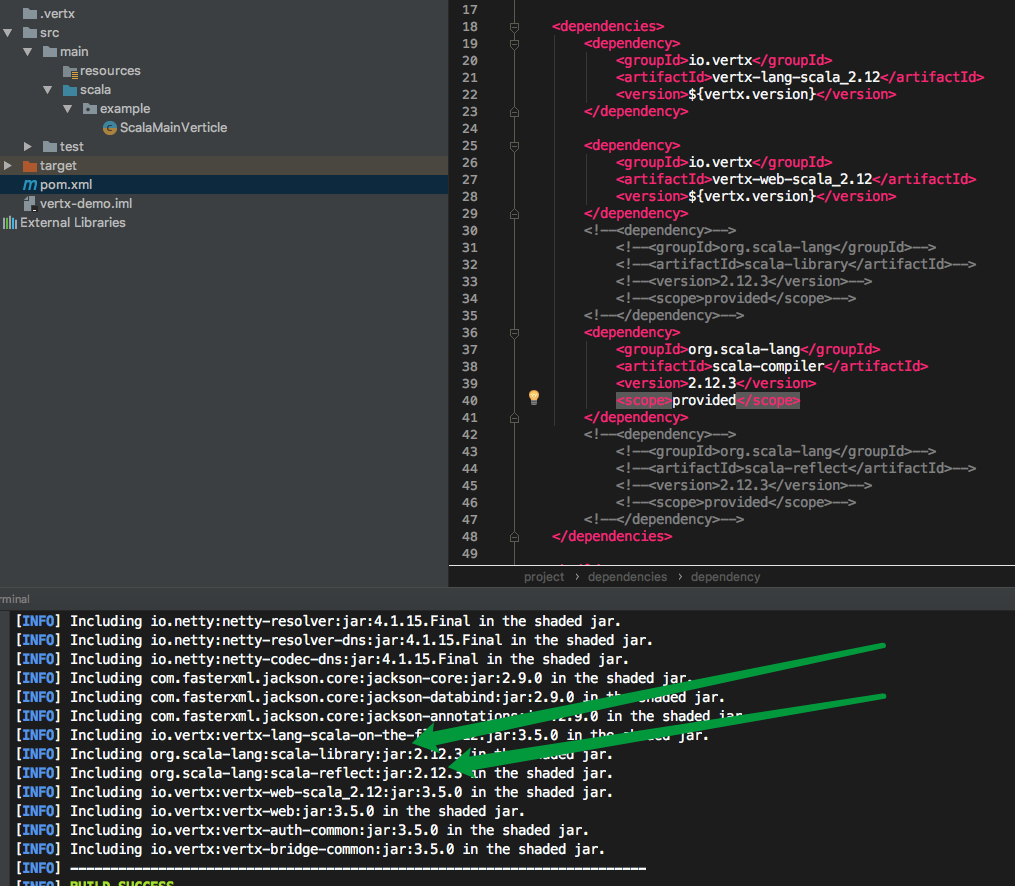1015x886 pixels.
Task: Click the src folder icon
Action: (30, 32)
